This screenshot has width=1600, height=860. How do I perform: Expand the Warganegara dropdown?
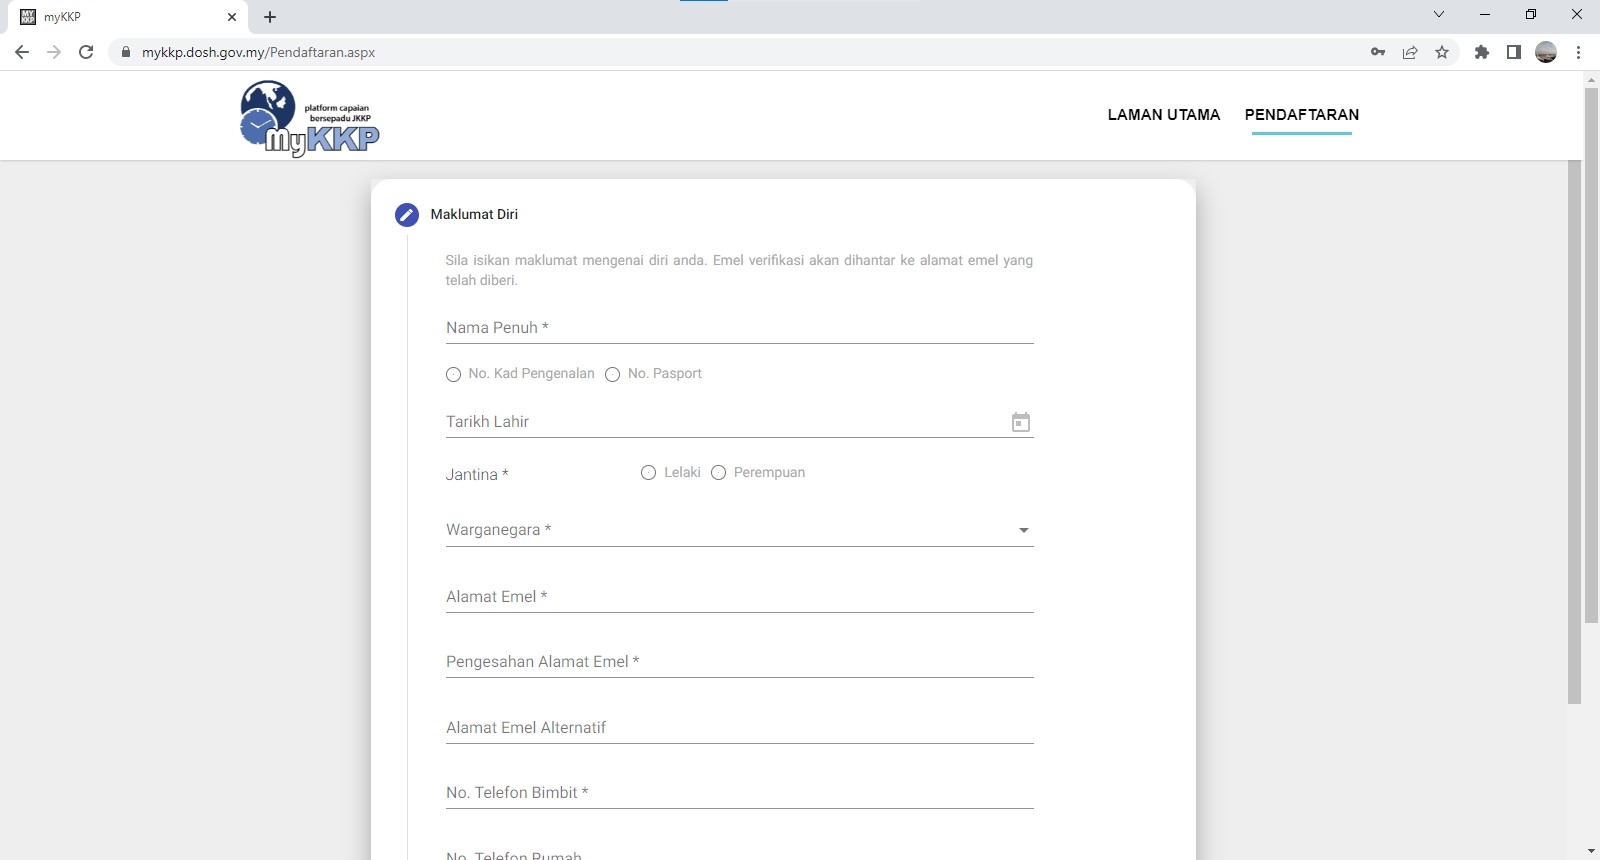coord(1023,530)
